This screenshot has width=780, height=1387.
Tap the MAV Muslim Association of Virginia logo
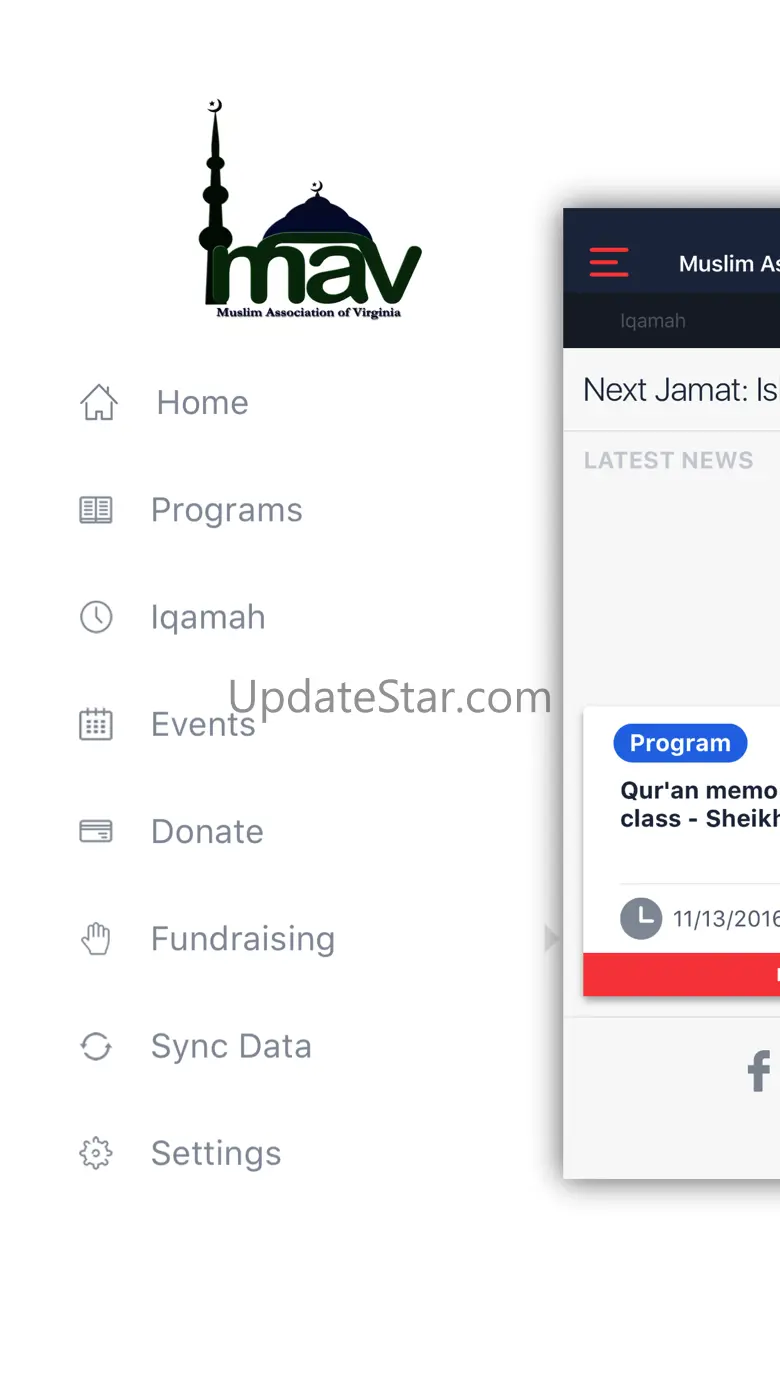[310, 210]
